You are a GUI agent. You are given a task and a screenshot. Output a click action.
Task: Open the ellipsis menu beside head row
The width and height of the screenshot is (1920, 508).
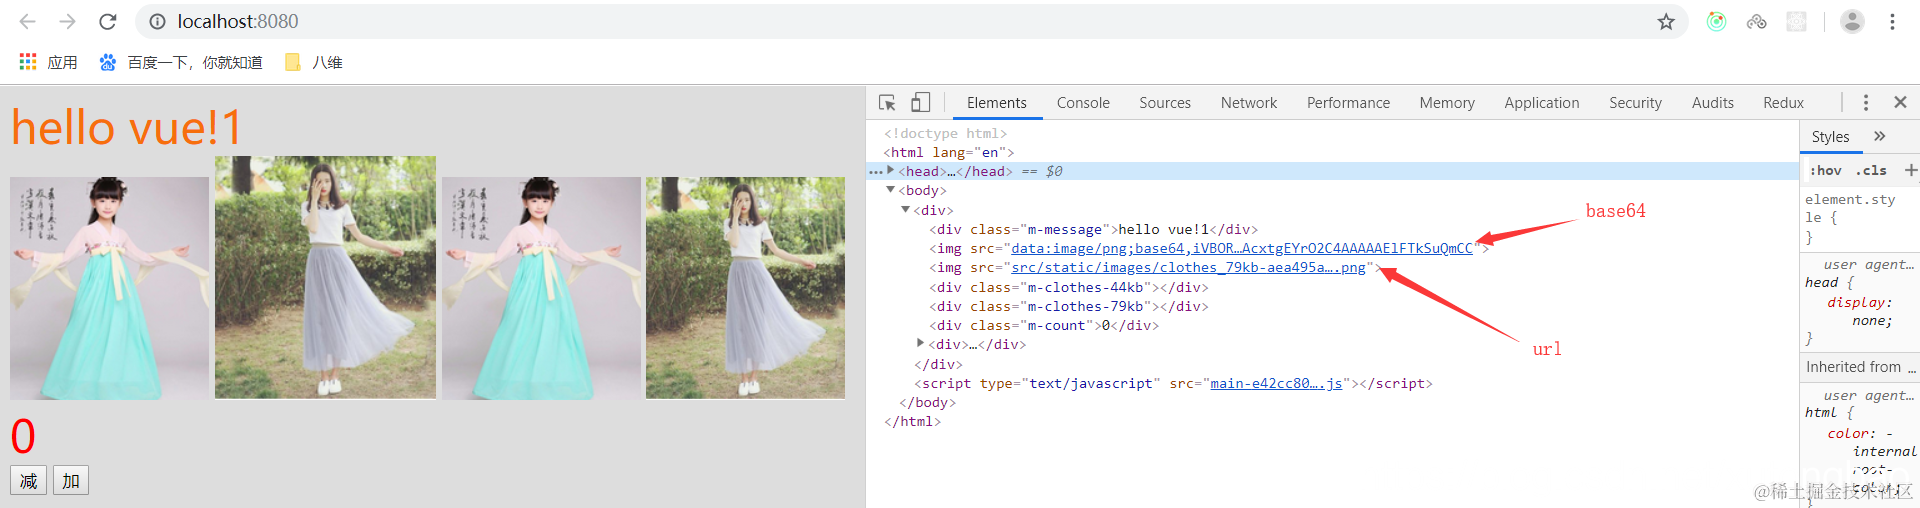(x=876, y=172)
